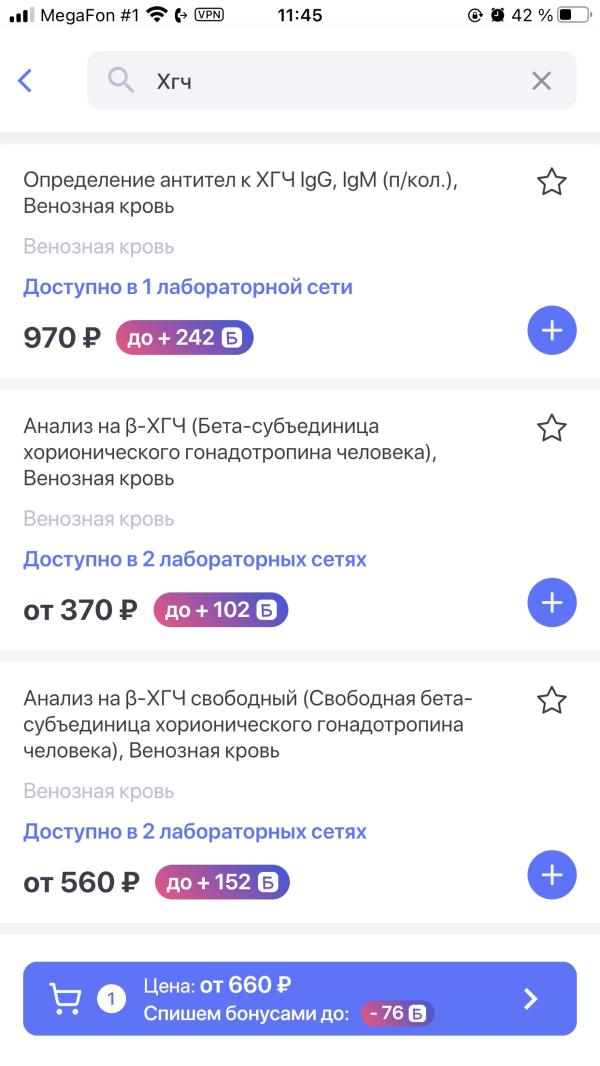Star the β-ХГЧ beta-subunit analysis
Screen dimensions: 600x1066
click(551, 428)
